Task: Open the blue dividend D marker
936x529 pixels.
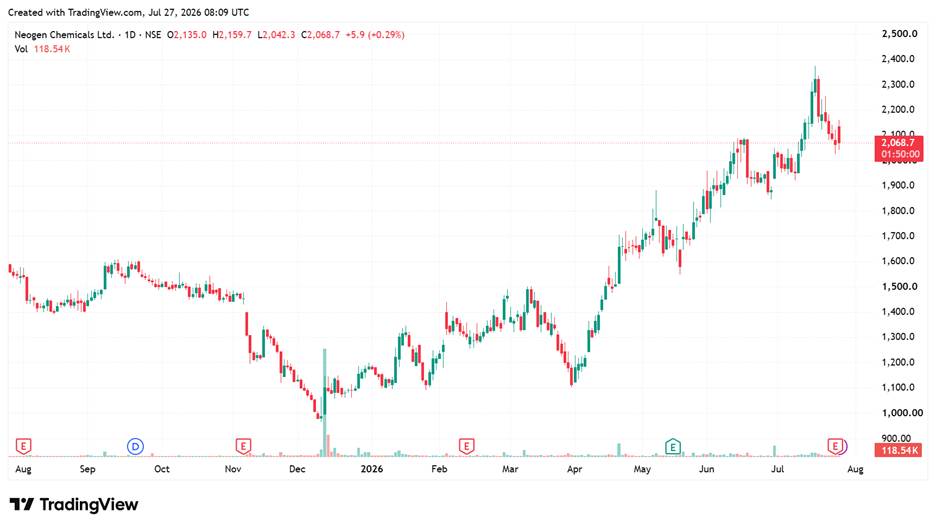Action: click(136, 446)
